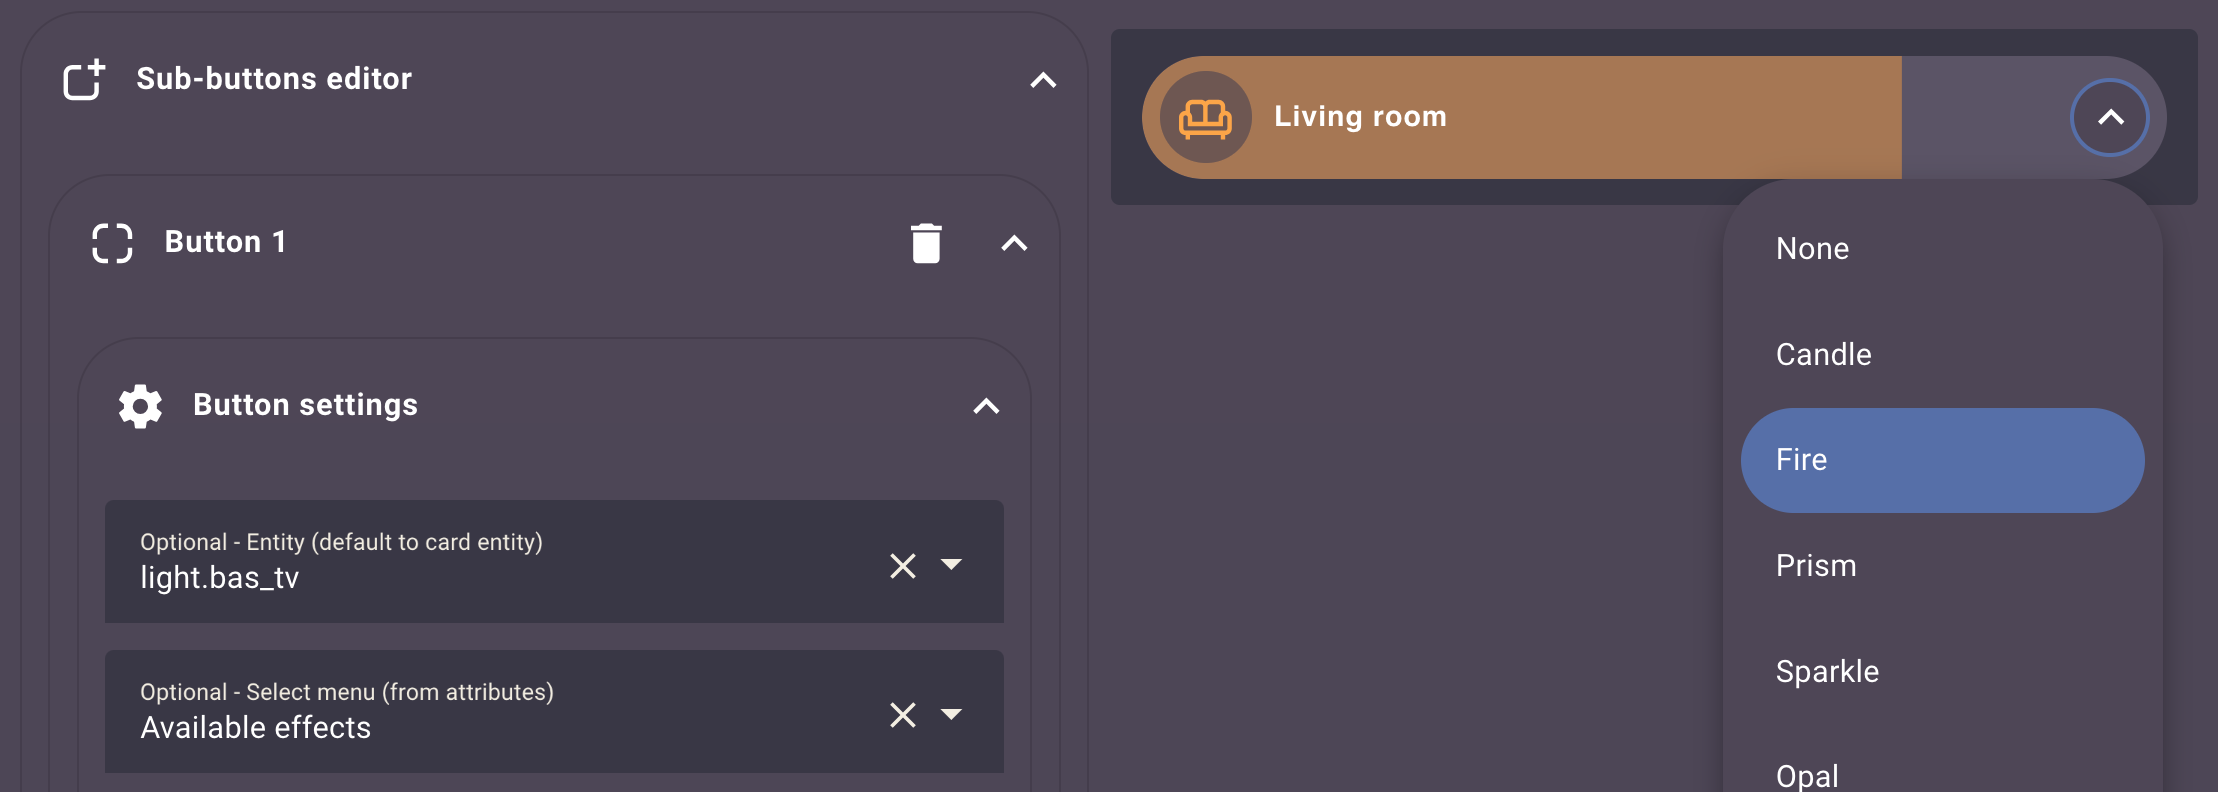Close the Living room effects dropdown
The height and width of the screenshot is (792, 2218).
[2110, 118]
